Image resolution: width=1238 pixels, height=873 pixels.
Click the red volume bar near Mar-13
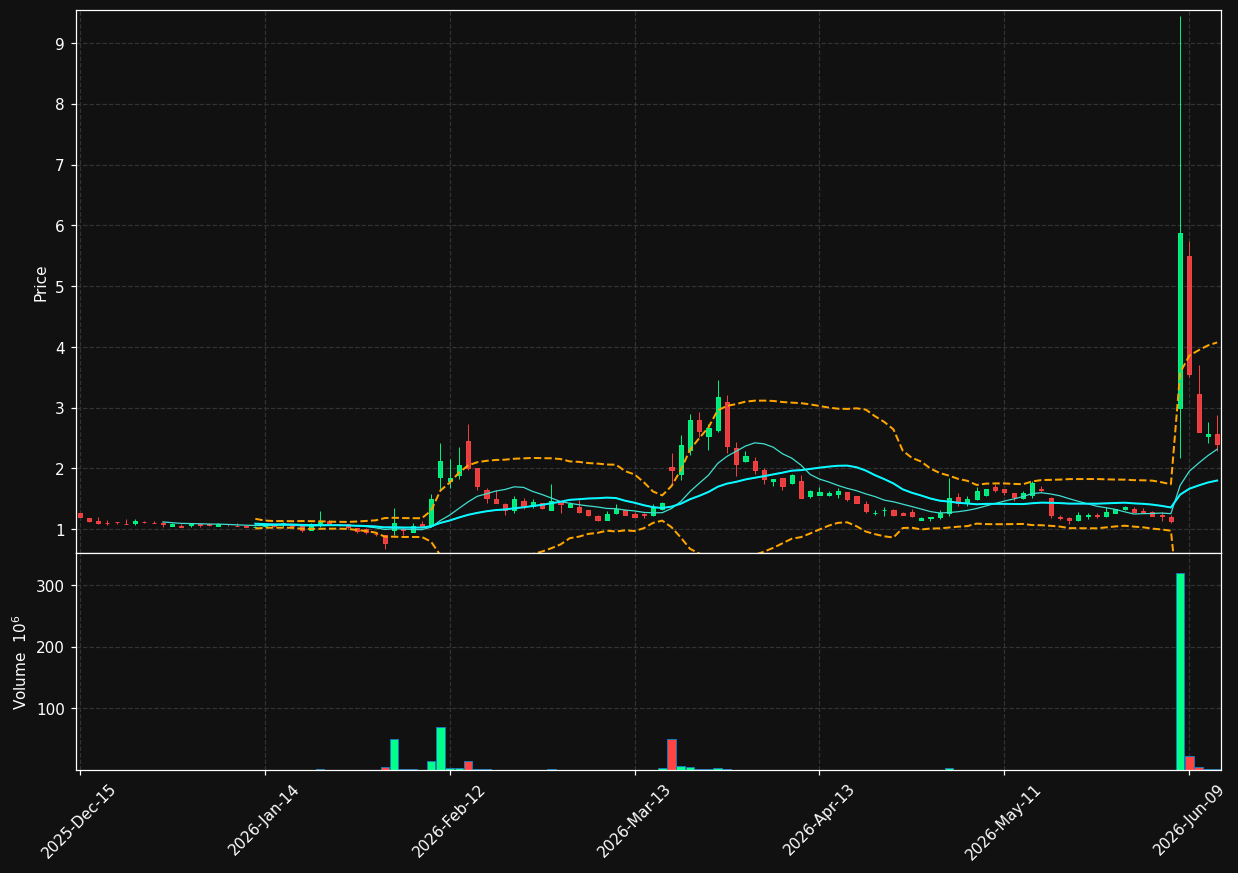(x=671, y=755)
